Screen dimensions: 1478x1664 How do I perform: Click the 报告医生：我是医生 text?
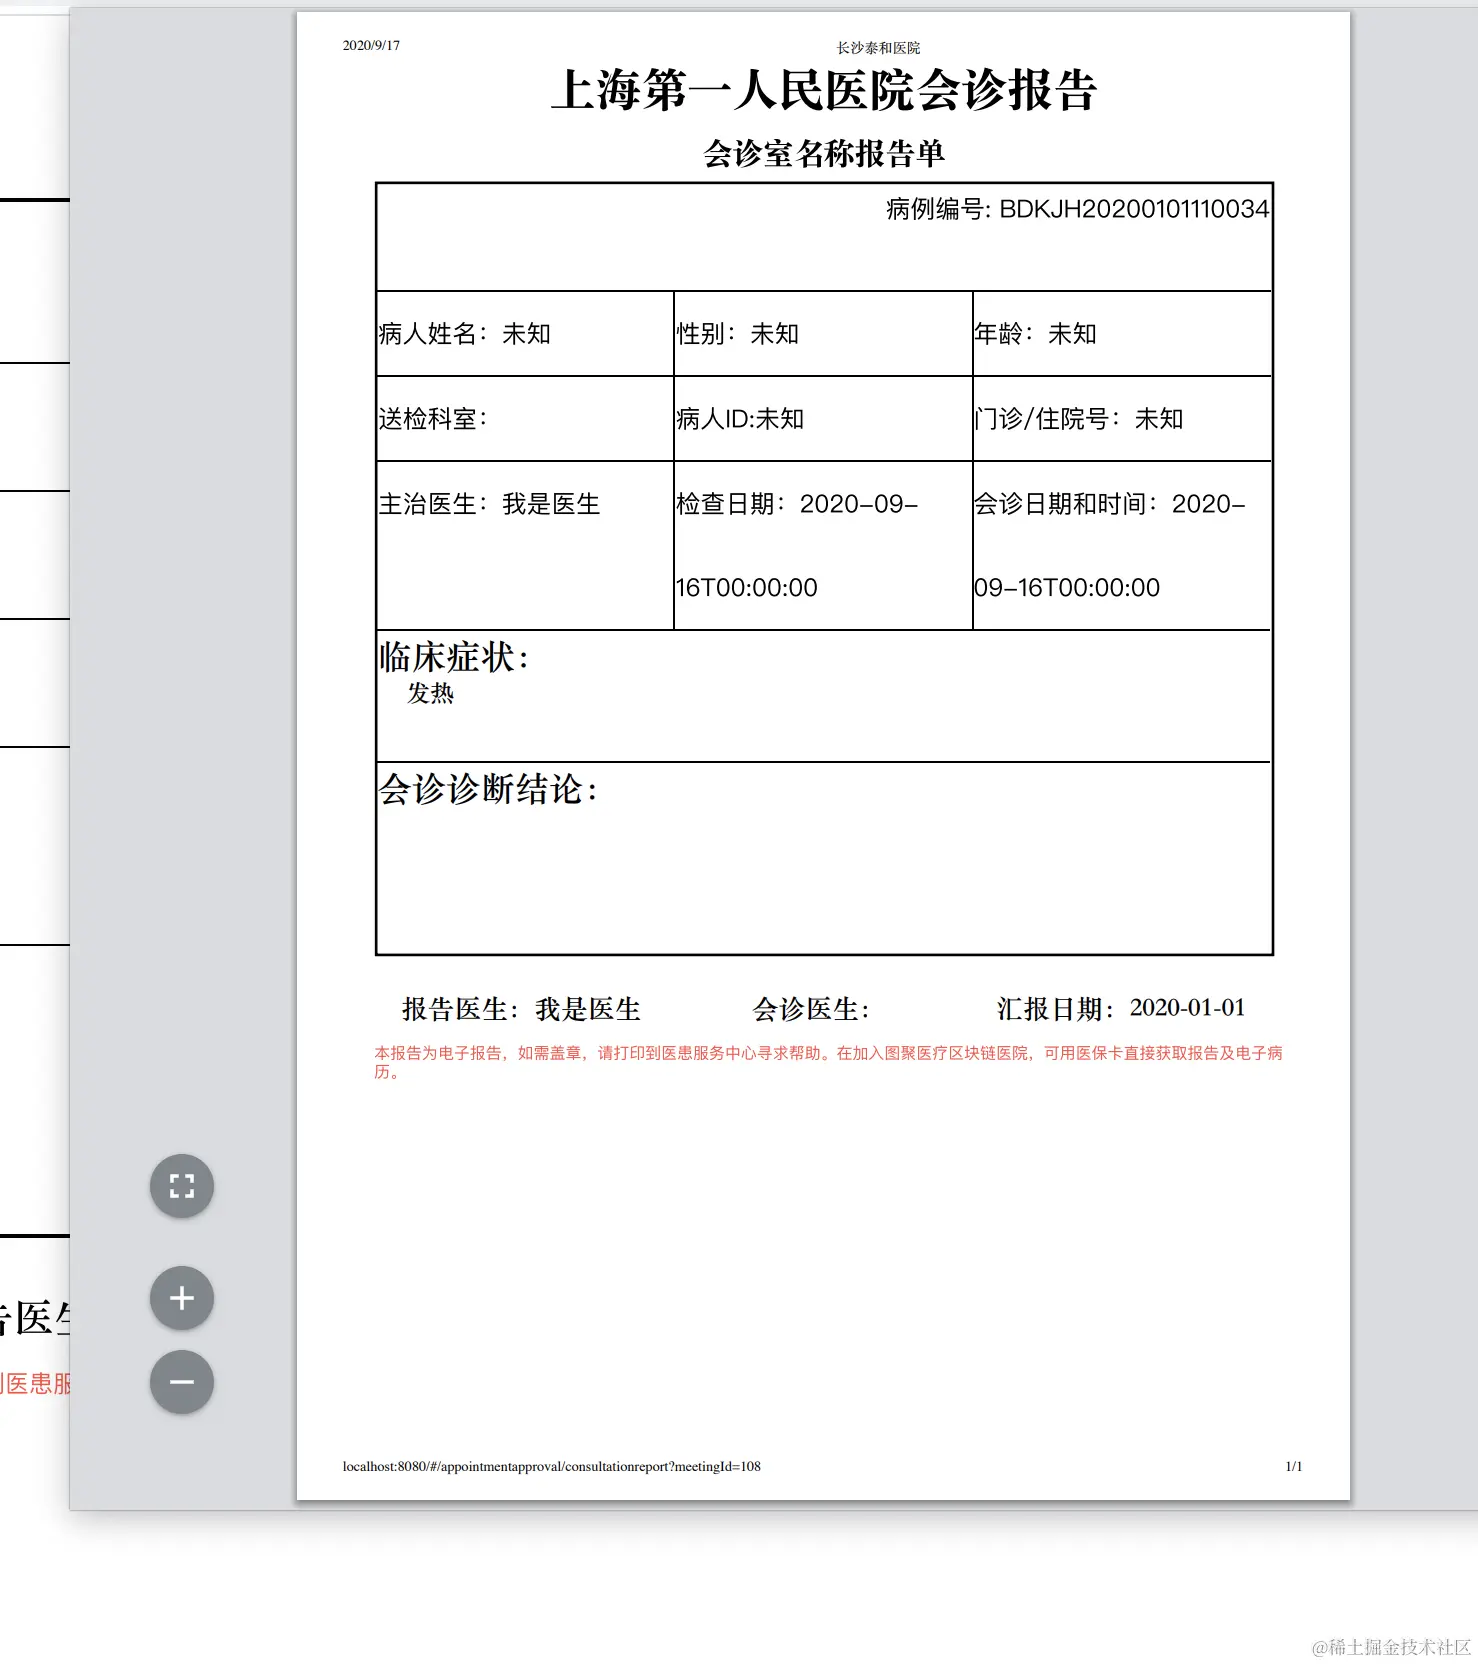coord(521,1009)
